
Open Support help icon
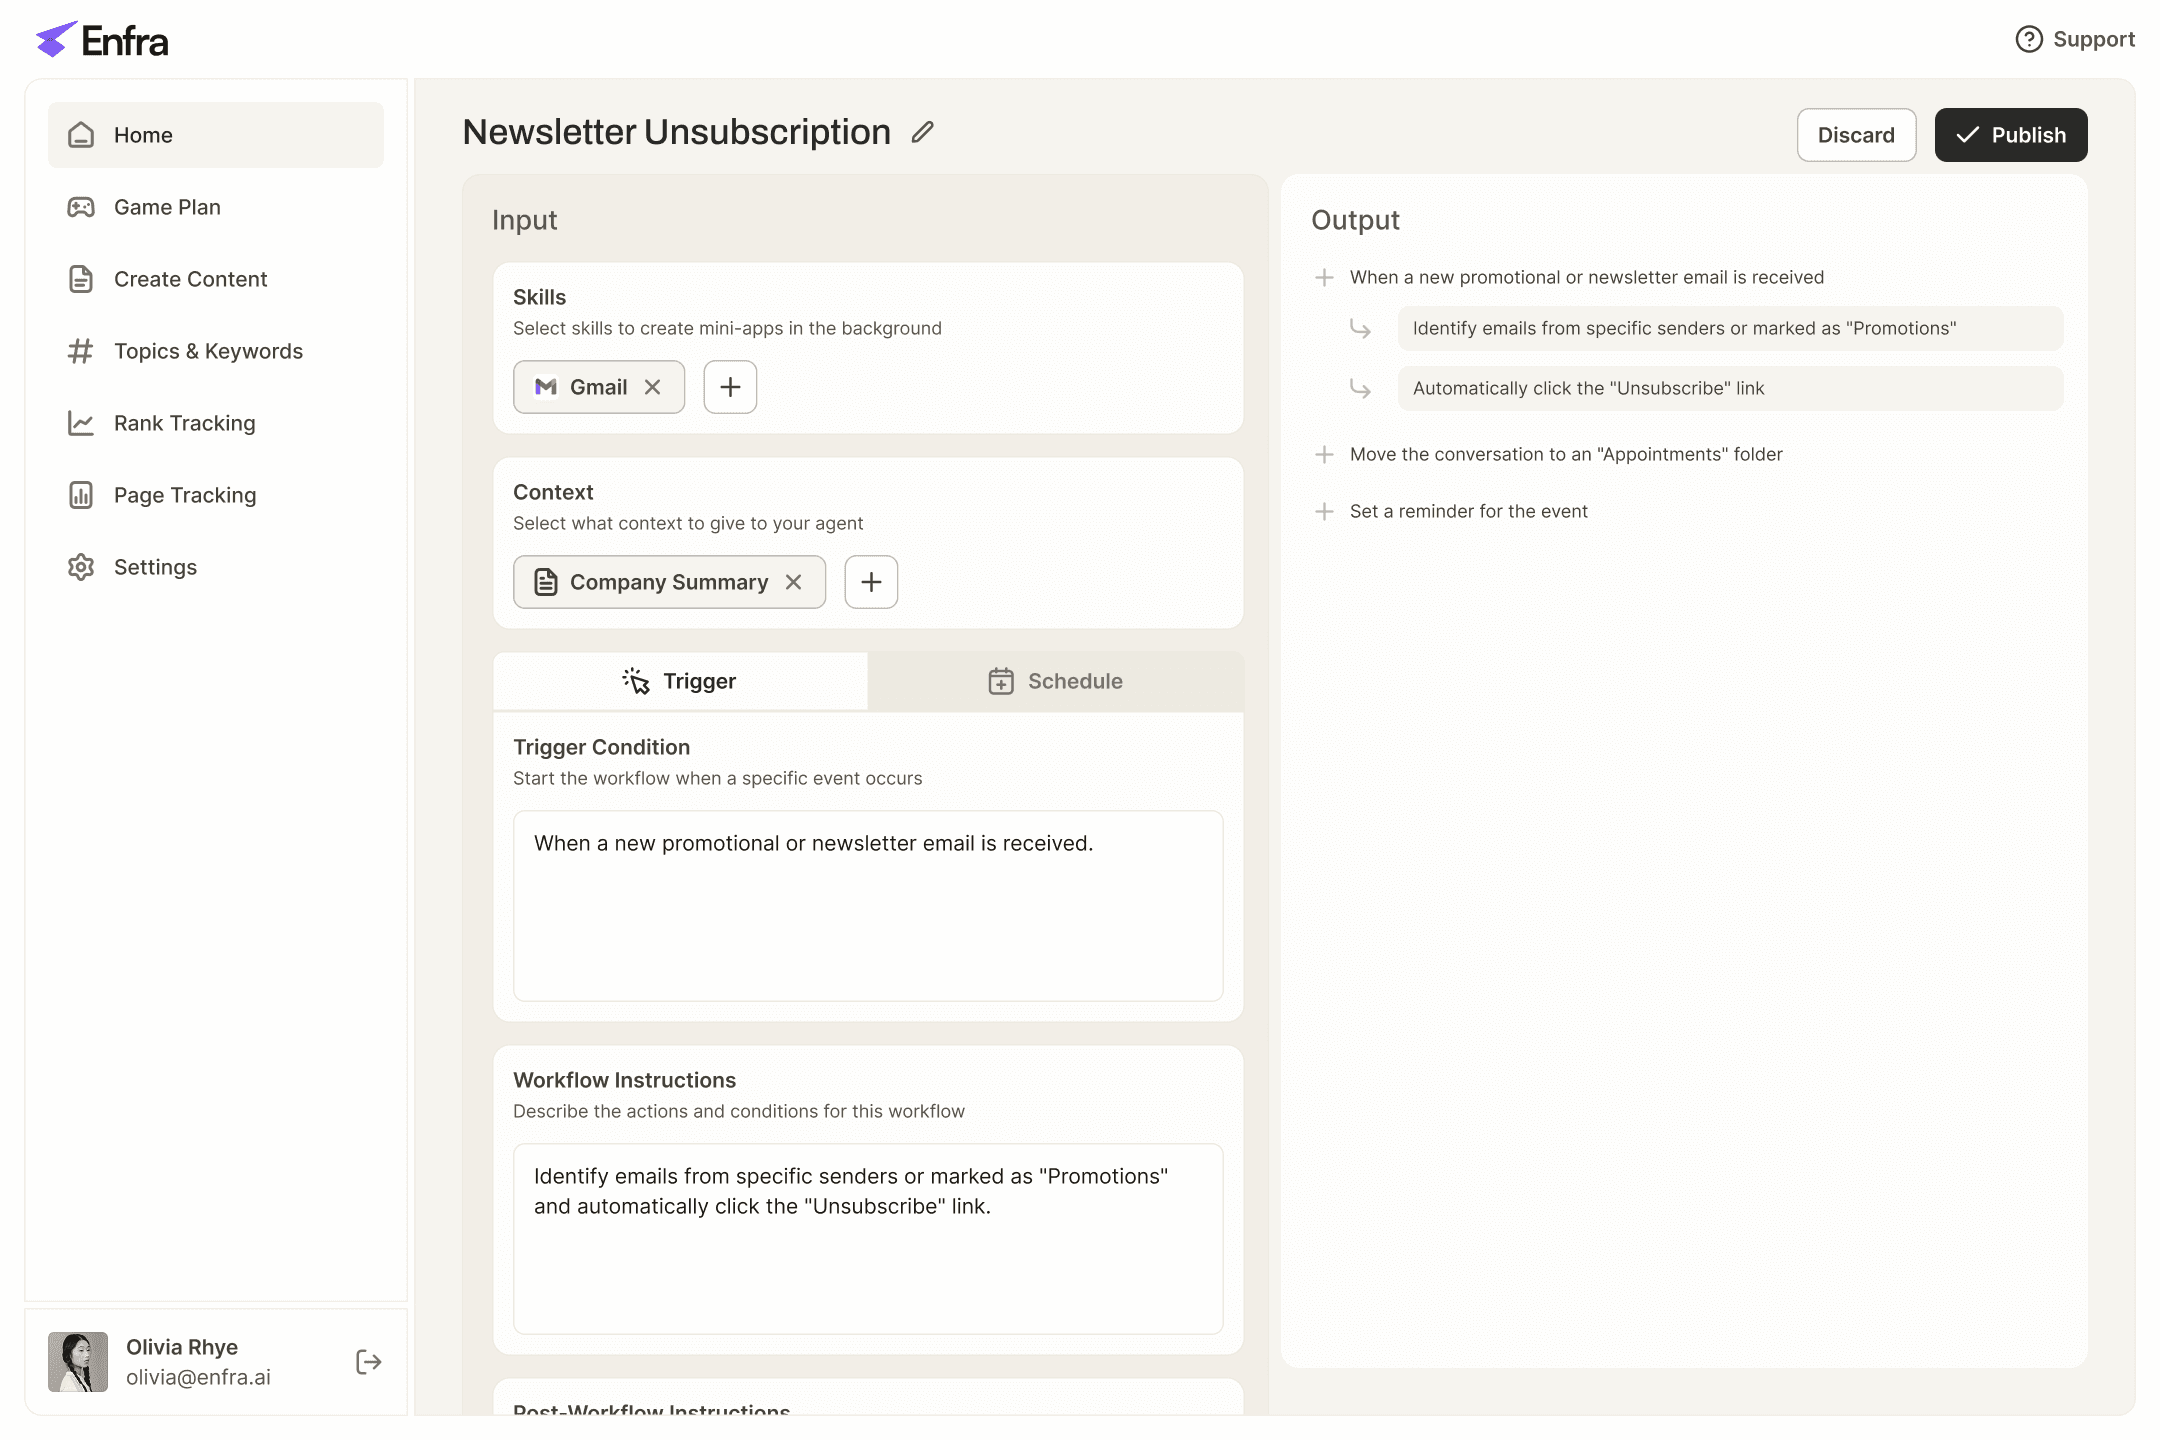point(2029,39)
